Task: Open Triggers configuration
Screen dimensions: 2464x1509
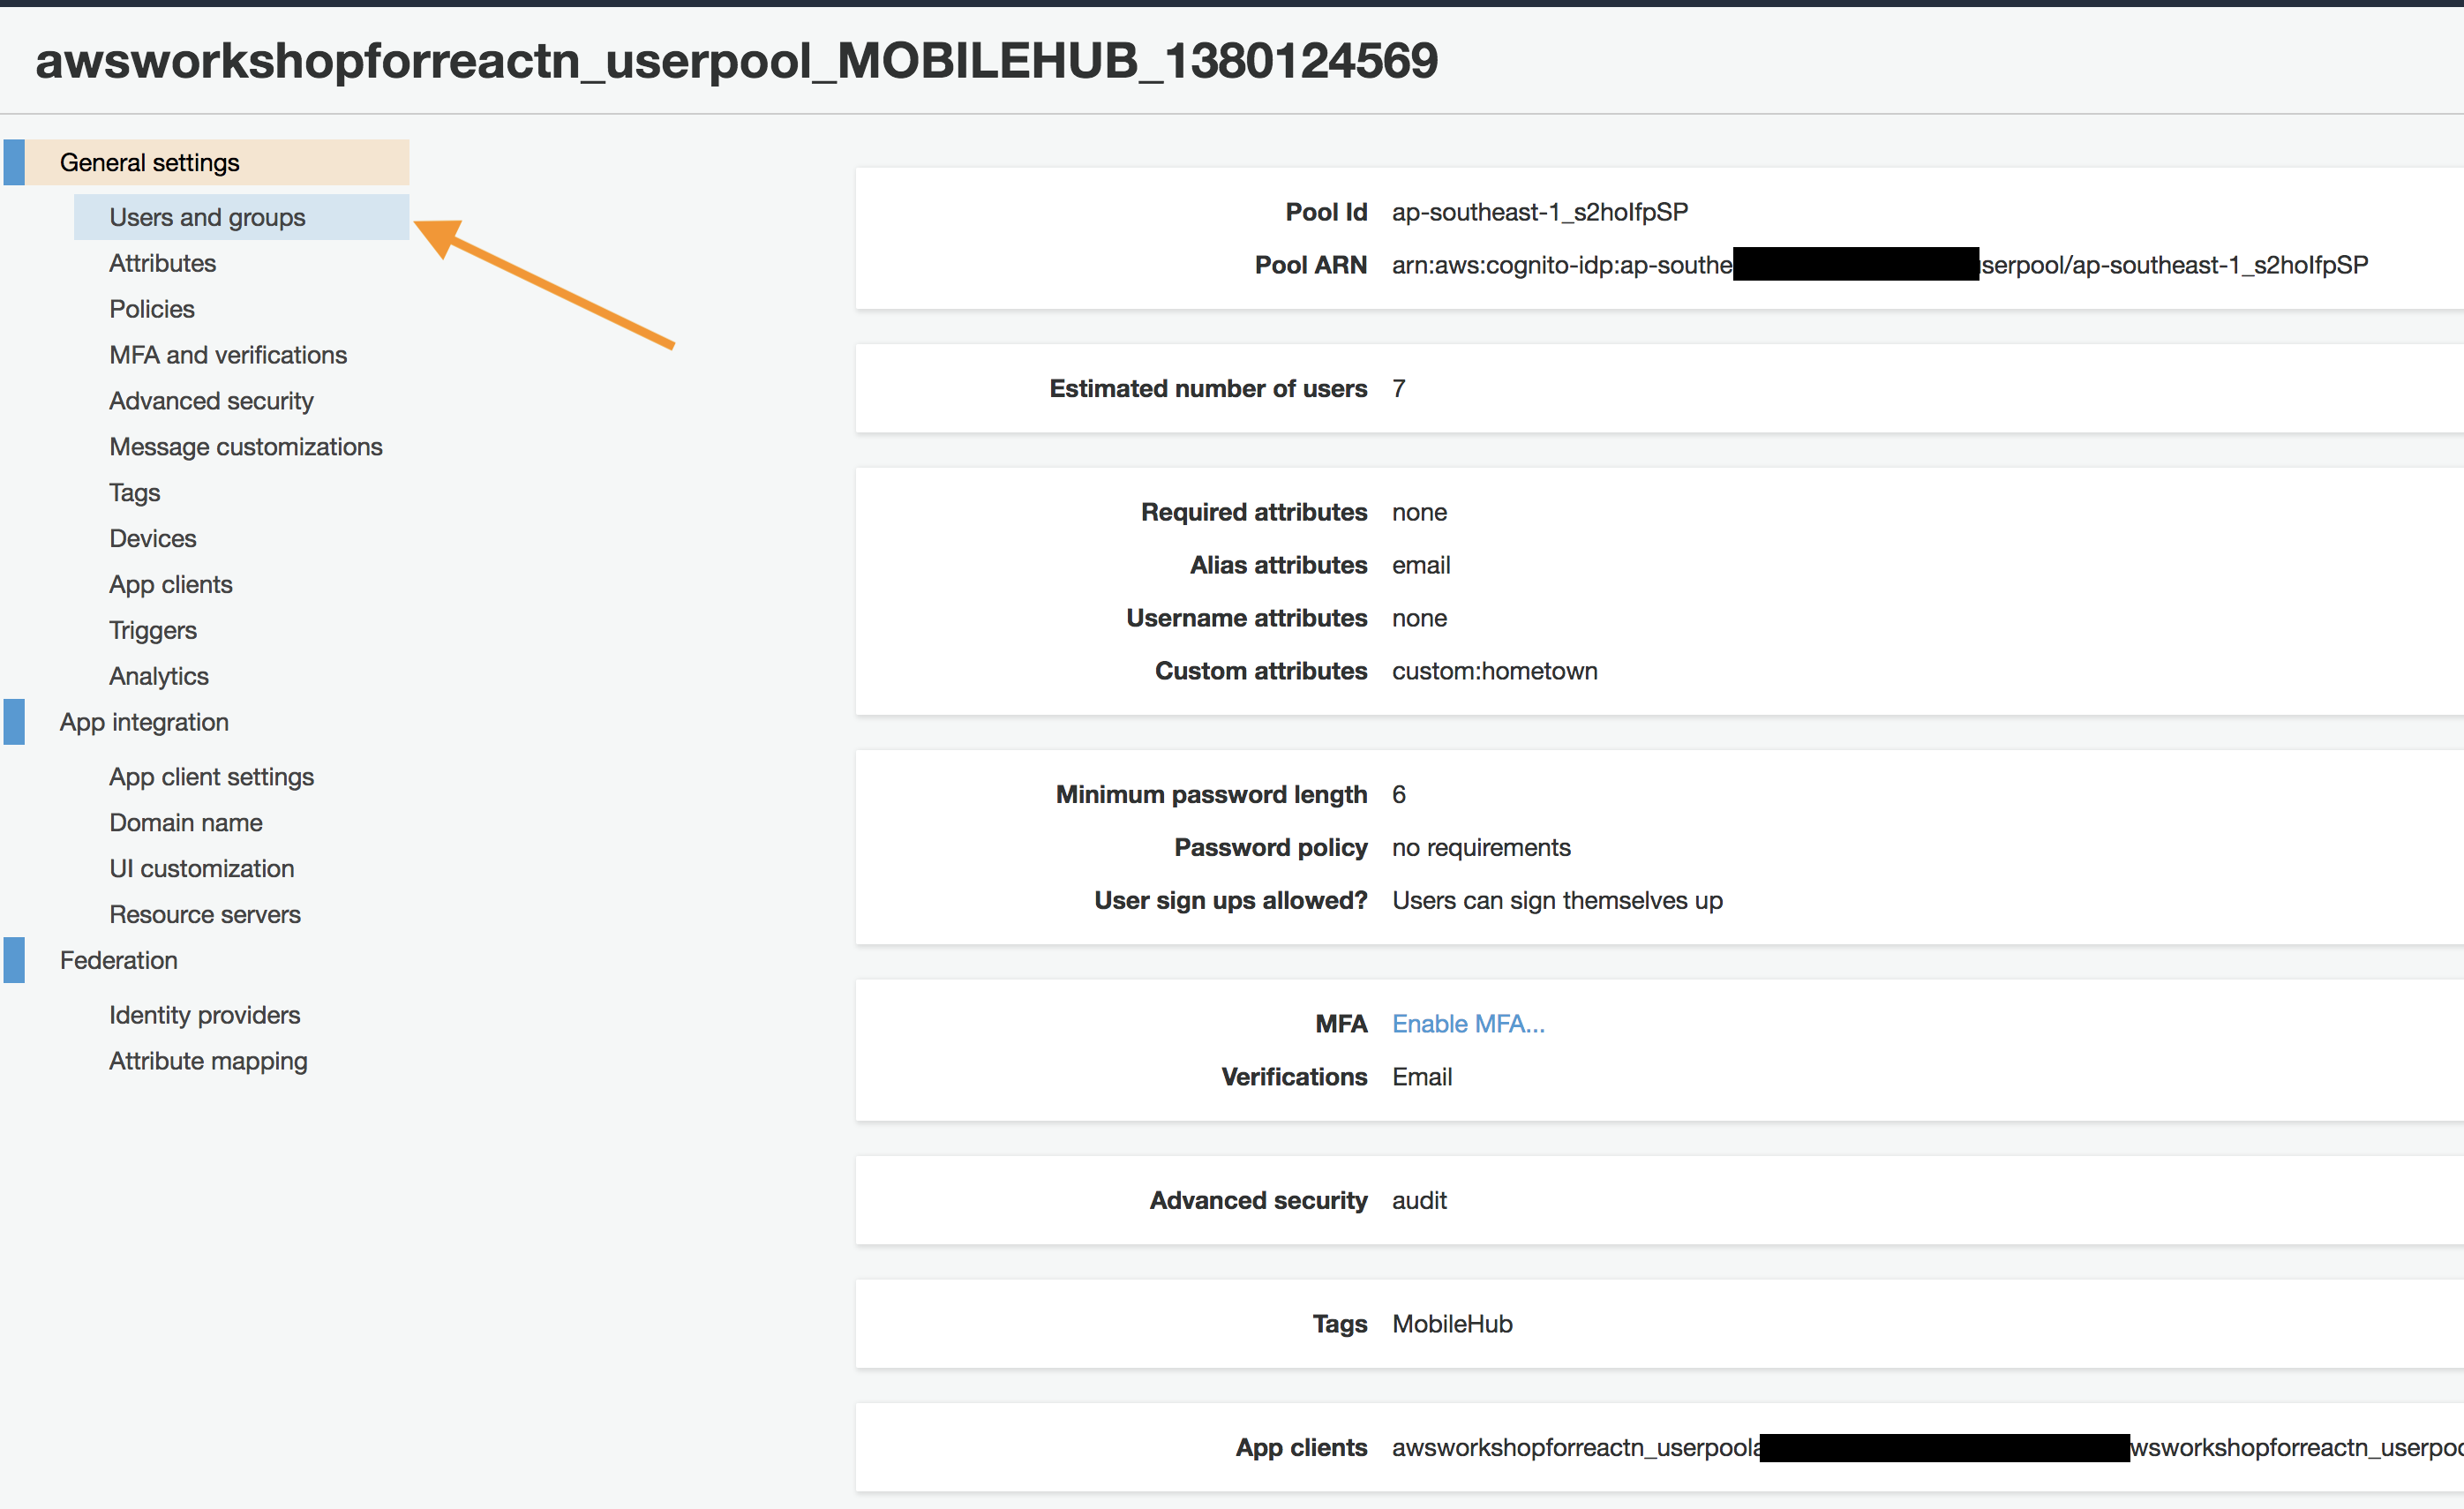Action: (153, 630)
